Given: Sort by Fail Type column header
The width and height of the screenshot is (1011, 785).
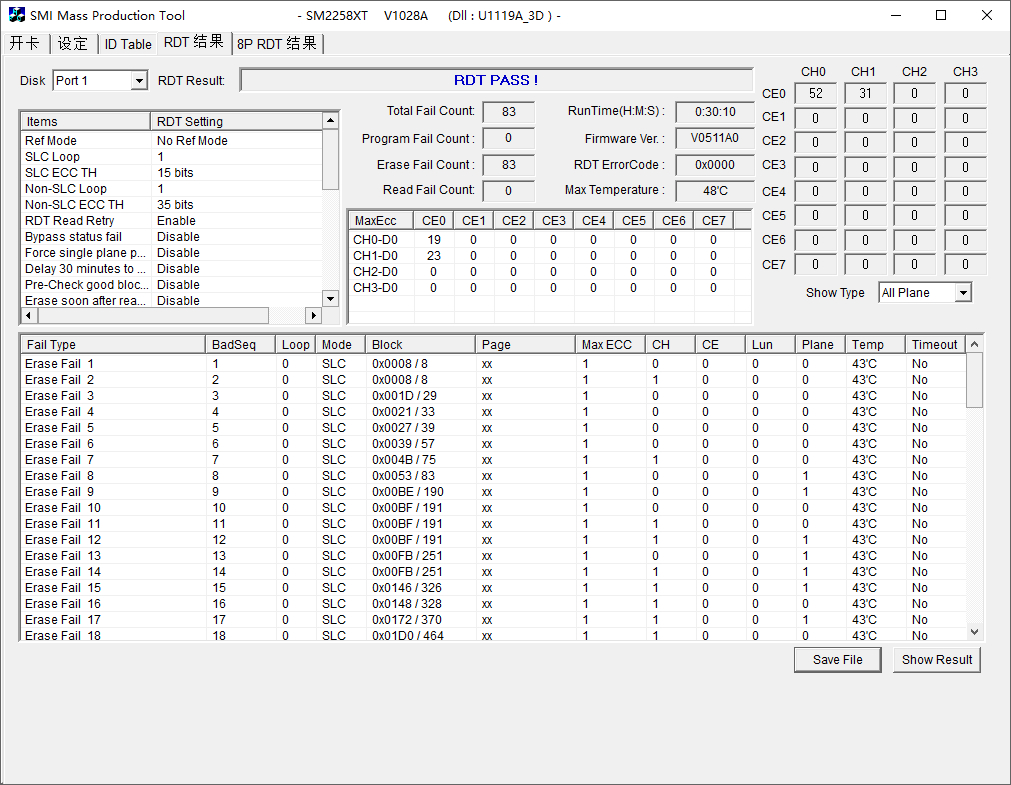Looking at the screenshot, I should pos(112,344).
